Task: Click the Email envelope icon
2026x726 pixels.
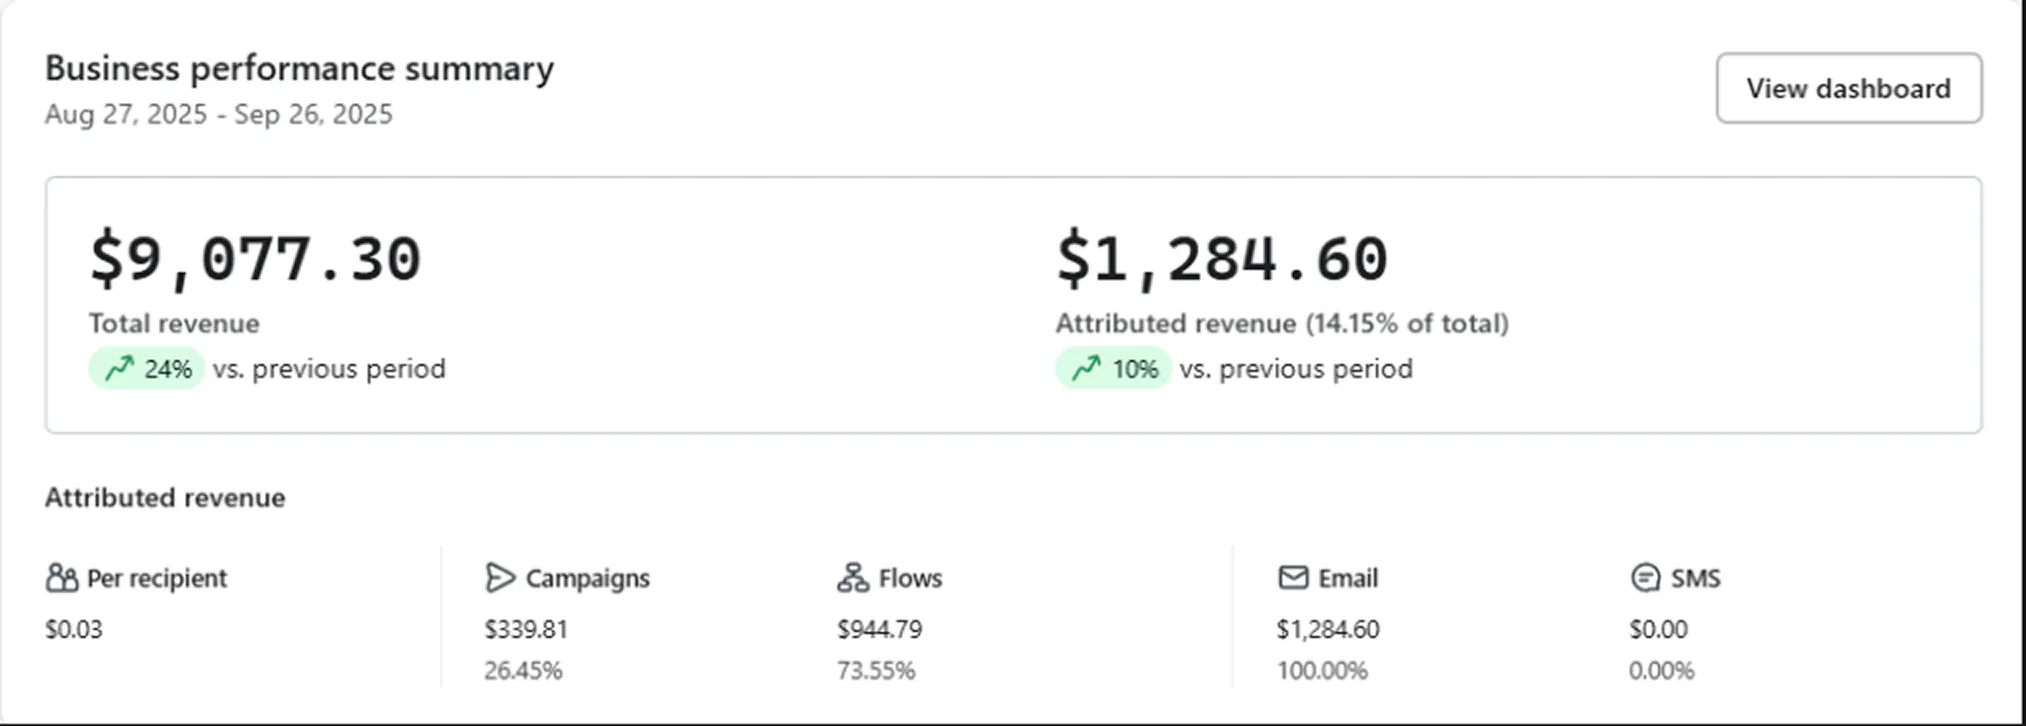Action: point(1293,578)
